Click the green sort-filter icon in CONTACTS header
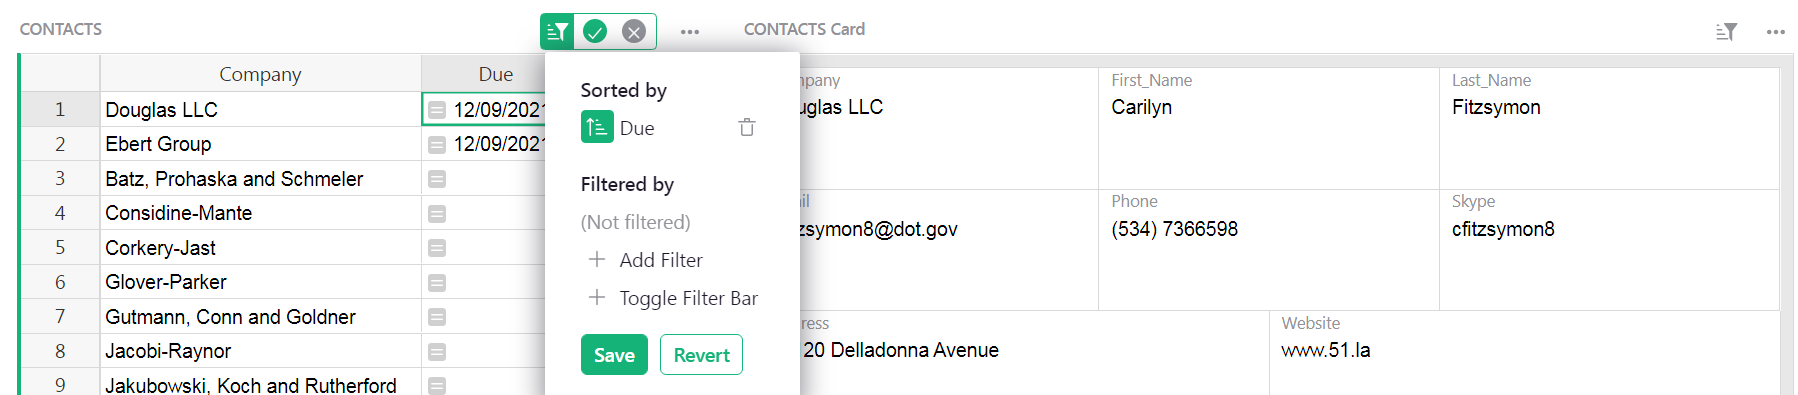Viewport: 1798px width, 395px height. pyautogui.click(x=558, y=32)
